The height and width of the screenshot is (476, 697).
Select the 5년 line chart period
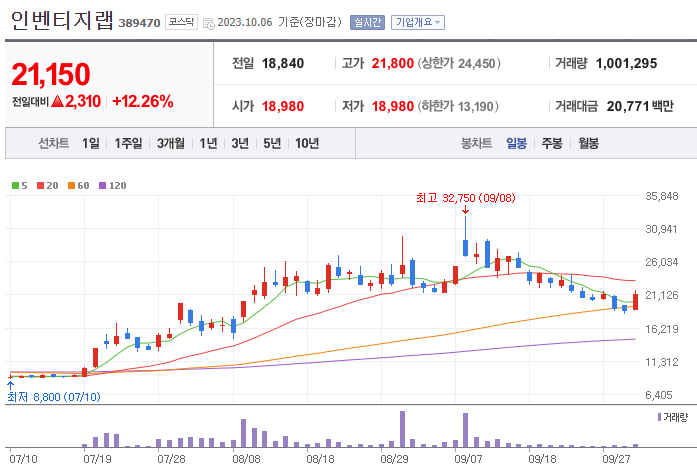(x=272, y=144)
